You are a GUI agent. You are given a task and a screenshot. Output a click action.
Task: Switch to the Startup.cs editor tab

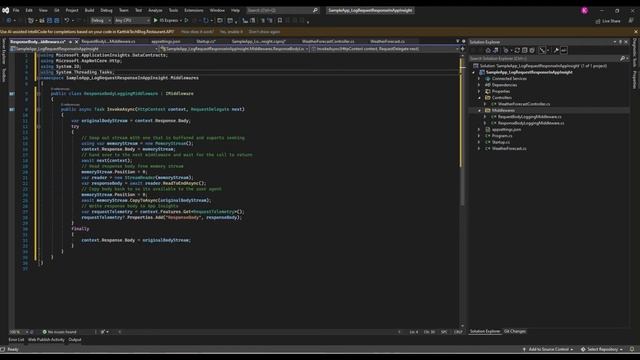[206, 42]
